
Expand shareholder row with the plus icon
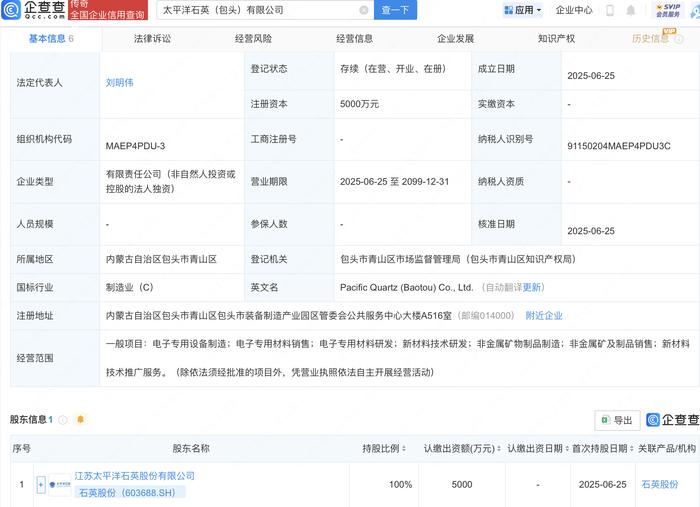(x=41, y=484)
